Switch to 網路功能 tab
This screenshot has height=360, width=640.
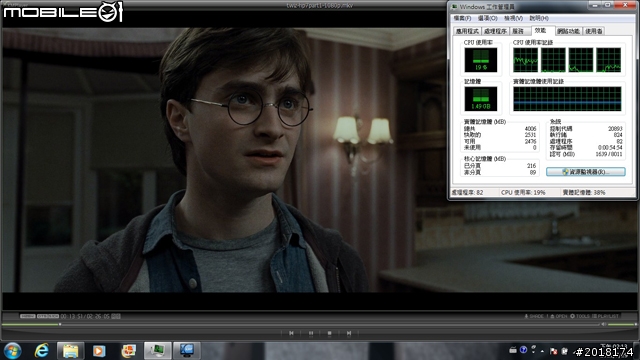tap(569, 31)
